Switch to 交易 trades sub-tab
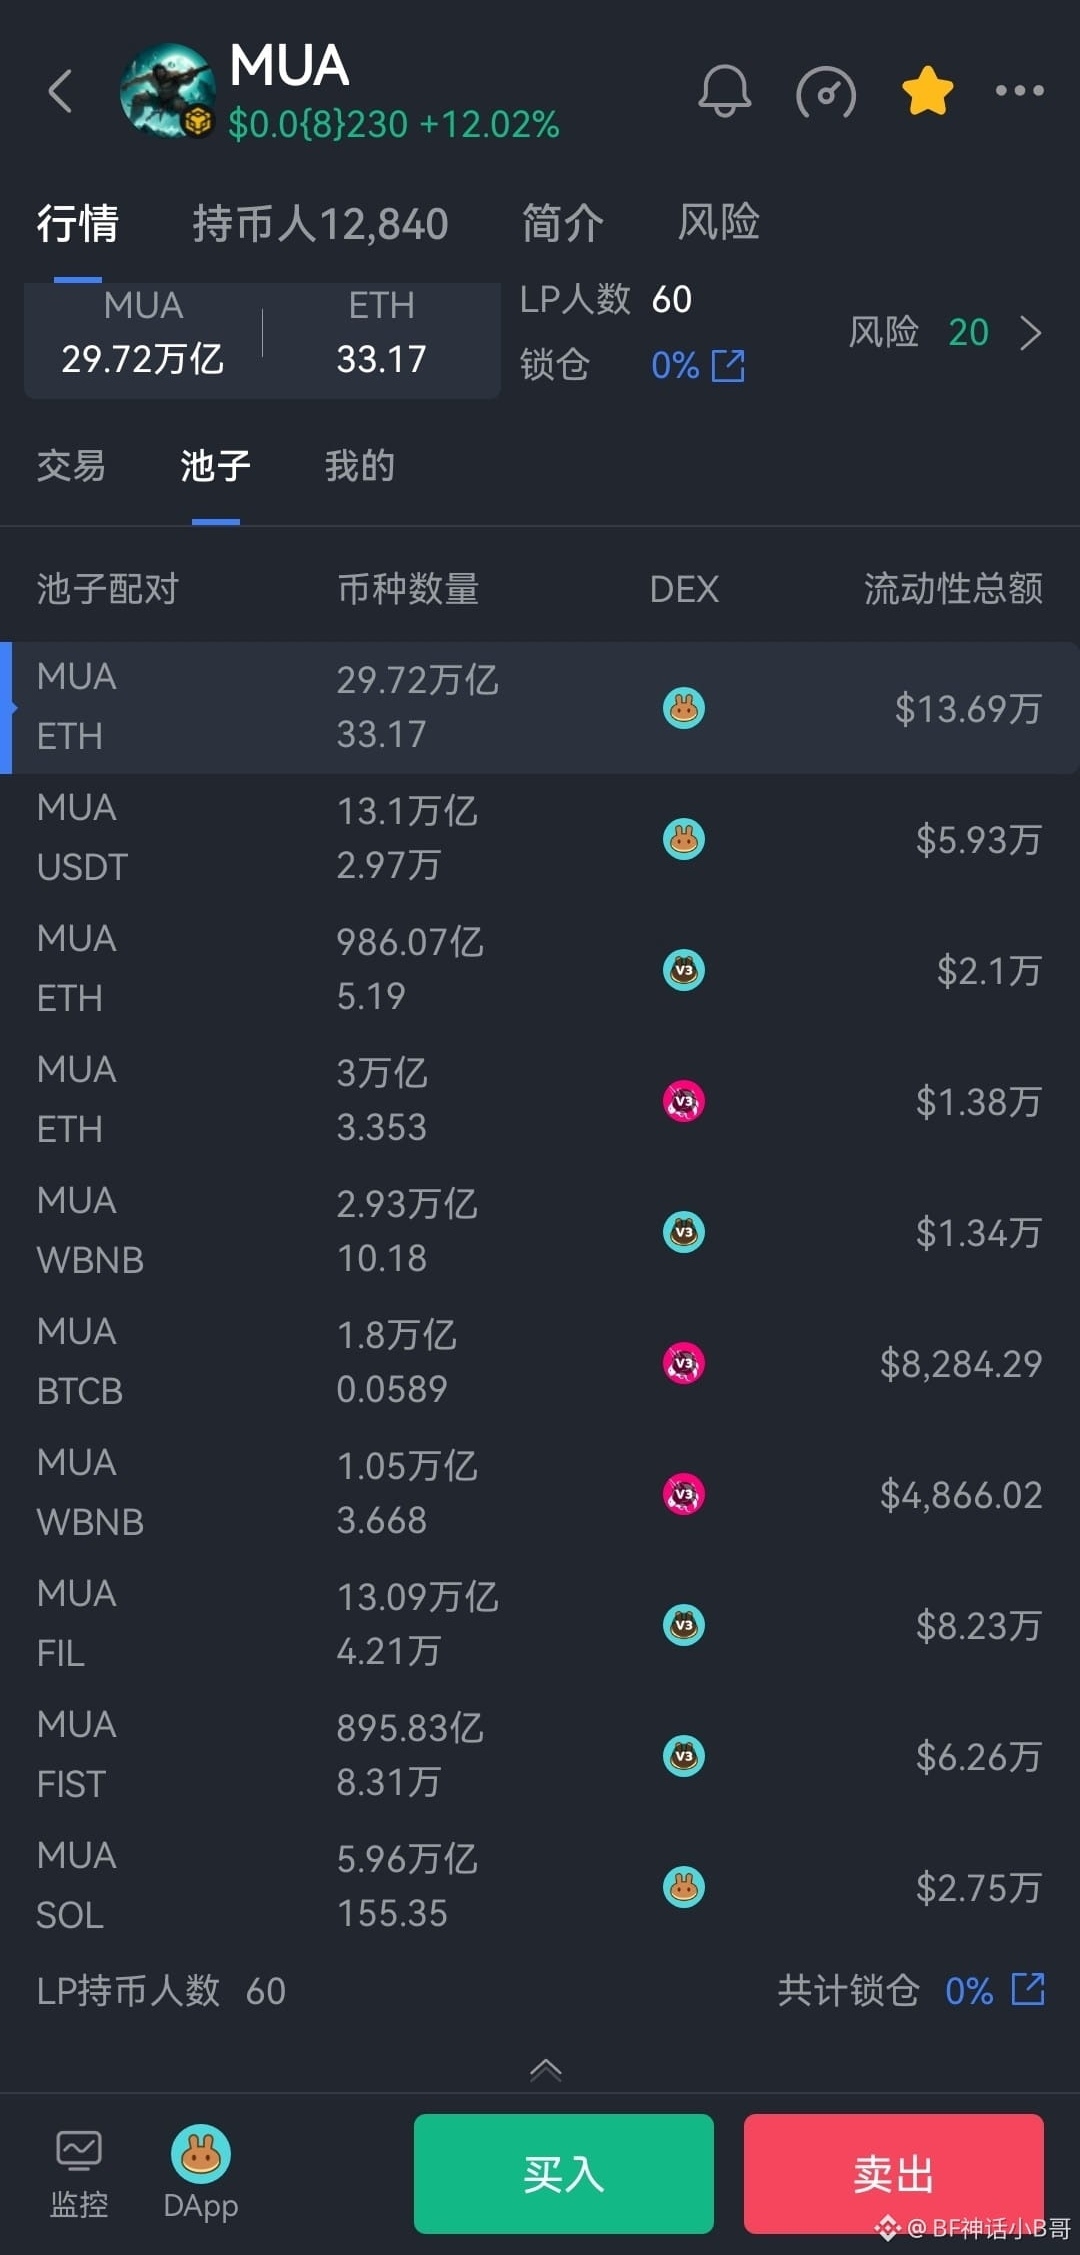The height and width of the screenshot is (2255, 1080). 71,466
